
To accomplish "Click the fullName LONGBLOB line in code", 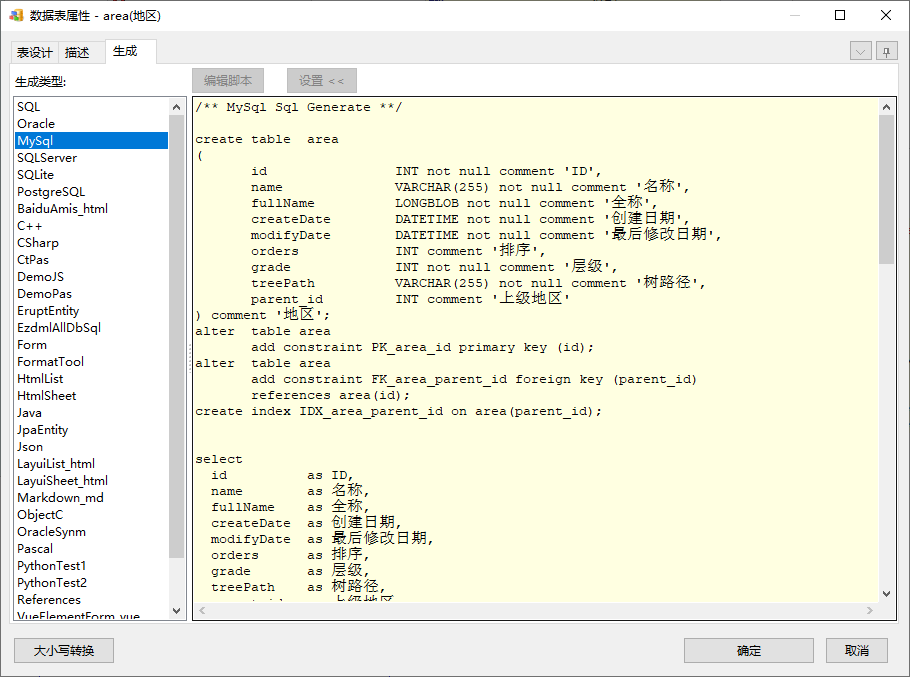I will click(454, 203).
